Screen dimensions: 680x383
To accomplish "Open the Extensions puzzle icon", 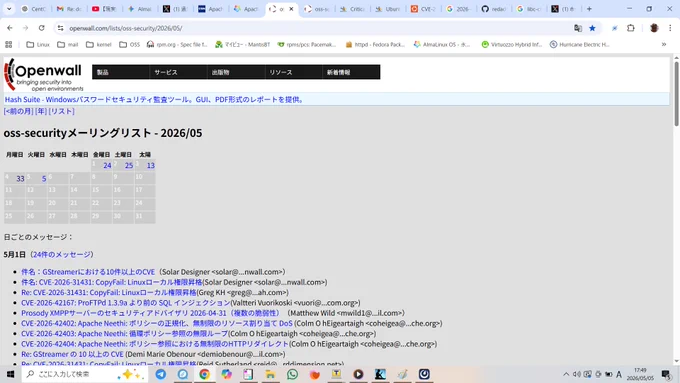I will tap(631, 28).
